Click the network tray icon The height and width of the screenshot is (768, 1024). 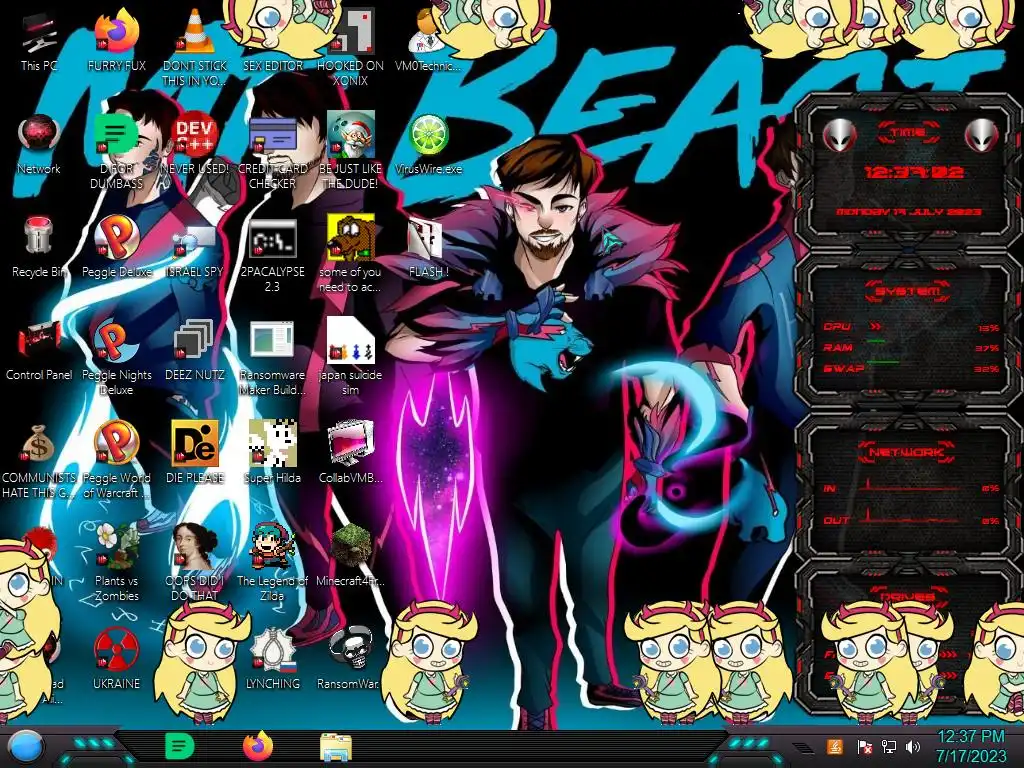click(888, 746)
